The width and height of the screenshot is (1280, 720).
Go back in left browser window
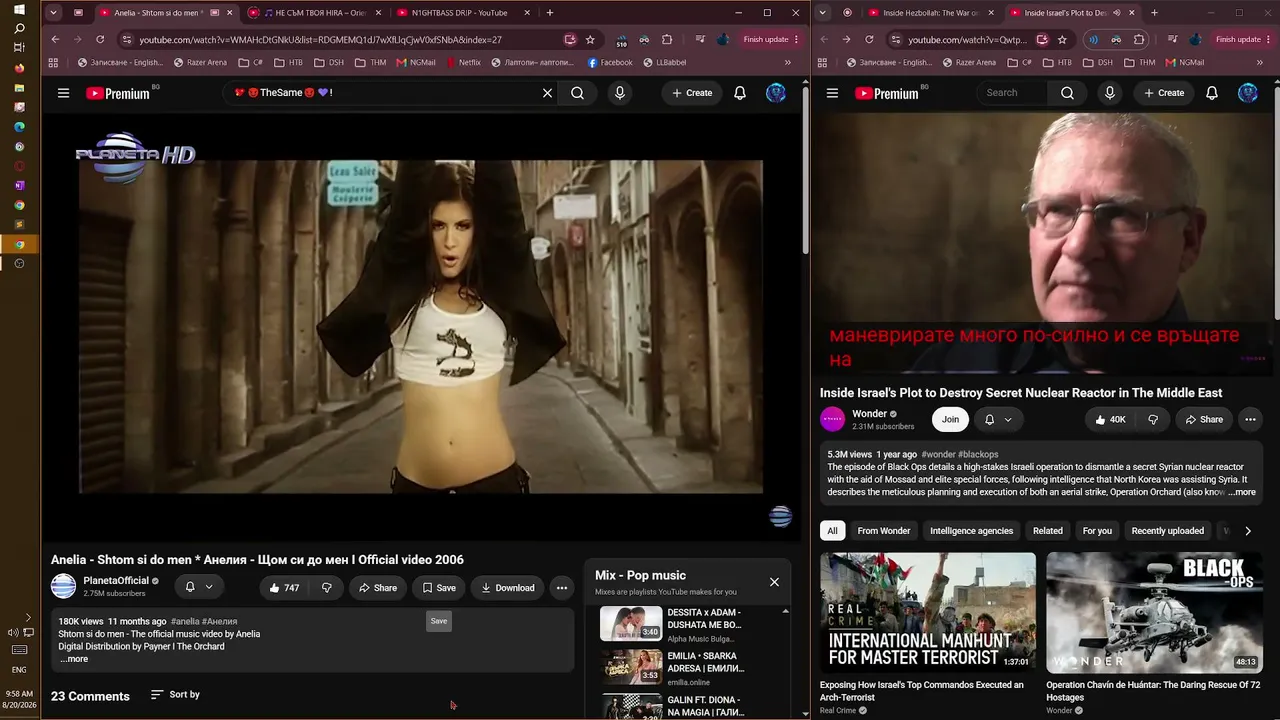(x=56, y=39)
